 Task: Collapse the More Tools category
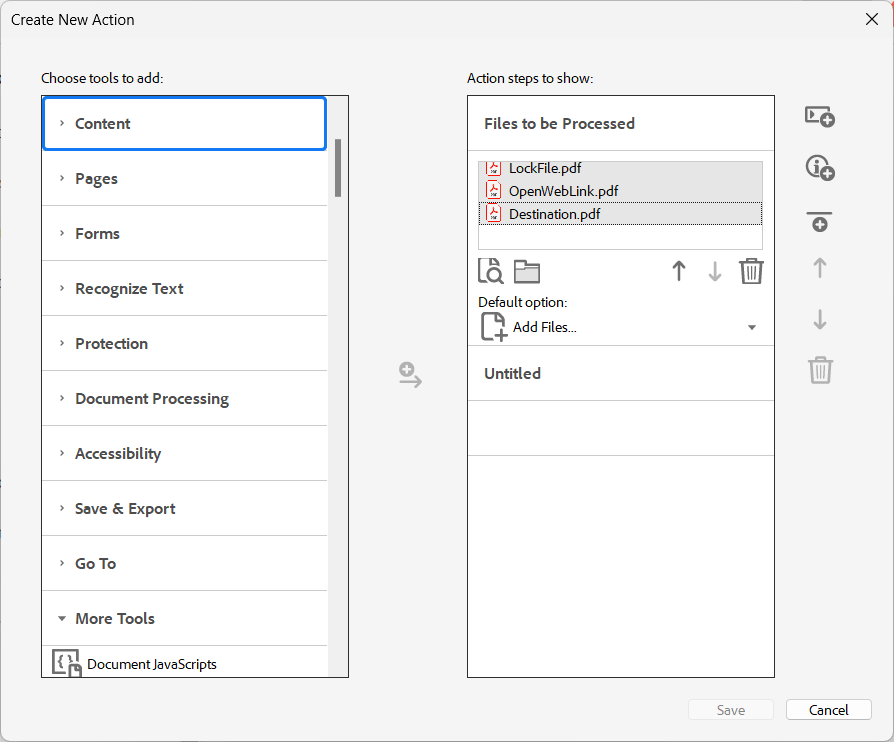114,619
